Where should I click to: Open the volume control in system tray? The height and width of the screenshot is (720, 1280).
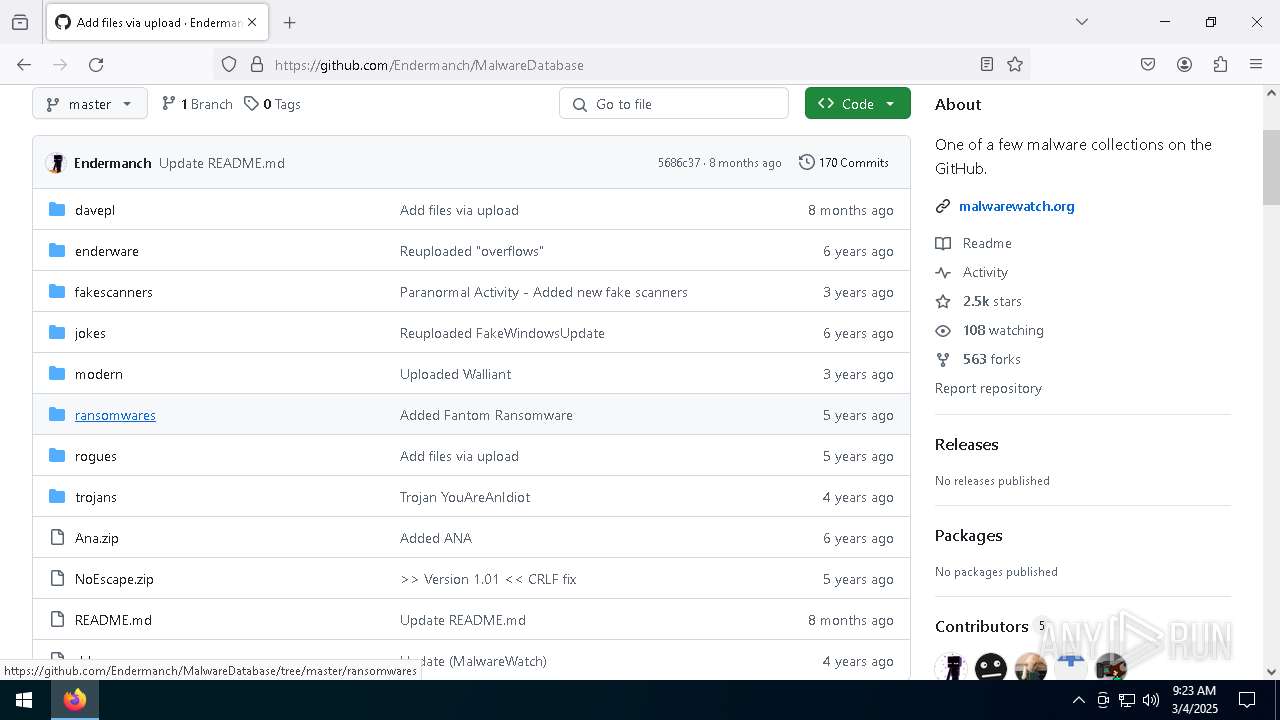click(1151, 700)
